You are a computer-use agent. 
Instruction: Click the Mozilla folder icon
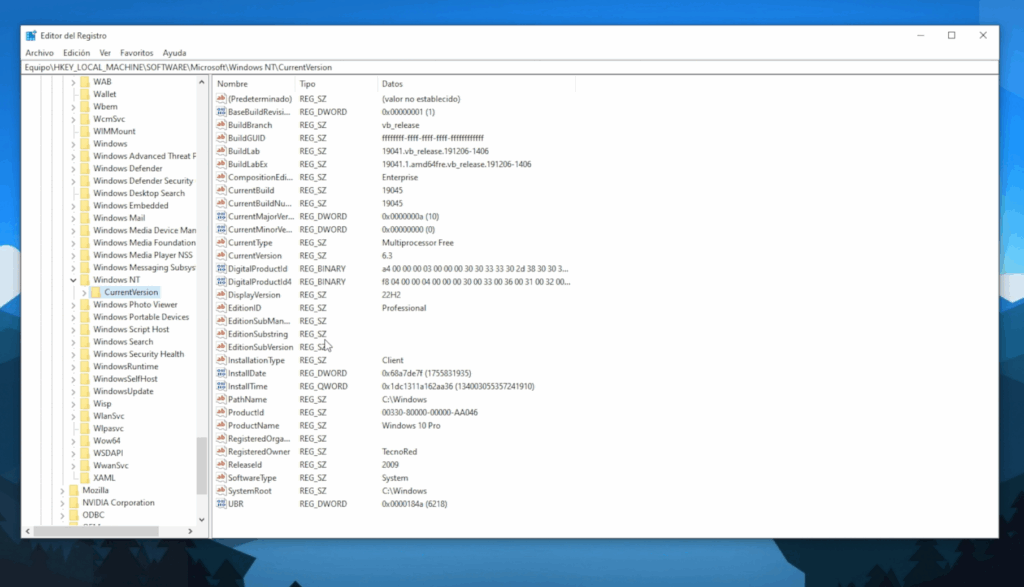tap(74, 490)
